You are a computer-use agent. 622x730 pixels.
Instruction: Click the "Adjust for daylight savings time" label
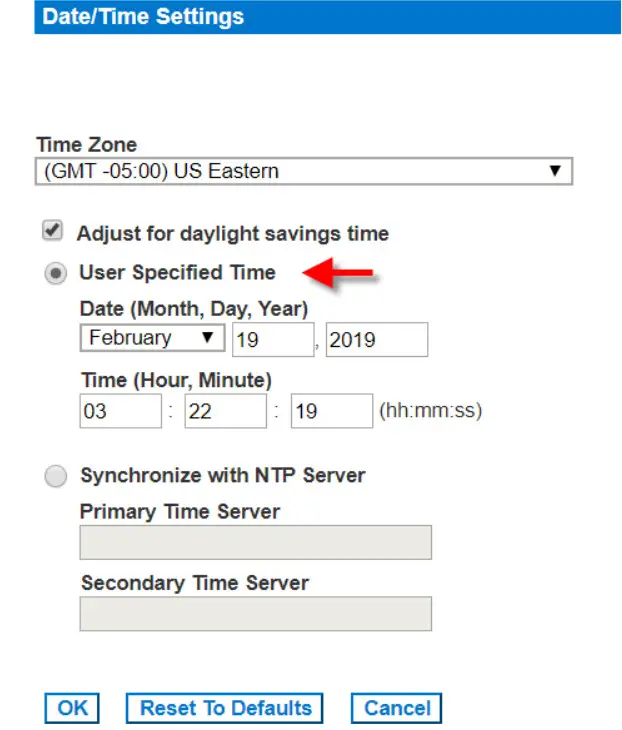pos(232,234)
